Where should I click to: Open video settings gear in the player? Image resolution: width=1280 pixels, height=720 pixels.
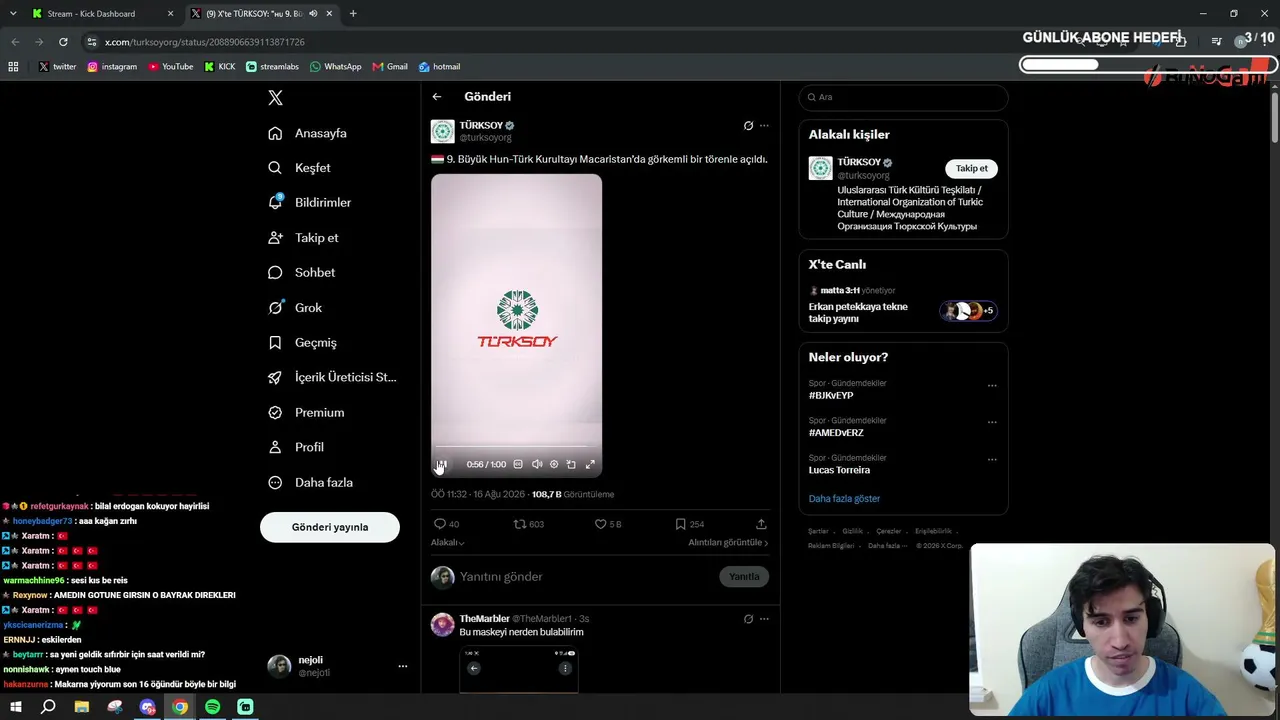point(554,464)
